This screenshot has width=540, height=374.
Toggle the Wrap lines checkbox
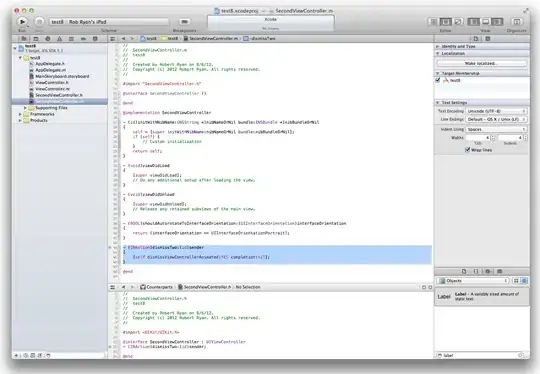pyautogui.click(x=467, y=150)
